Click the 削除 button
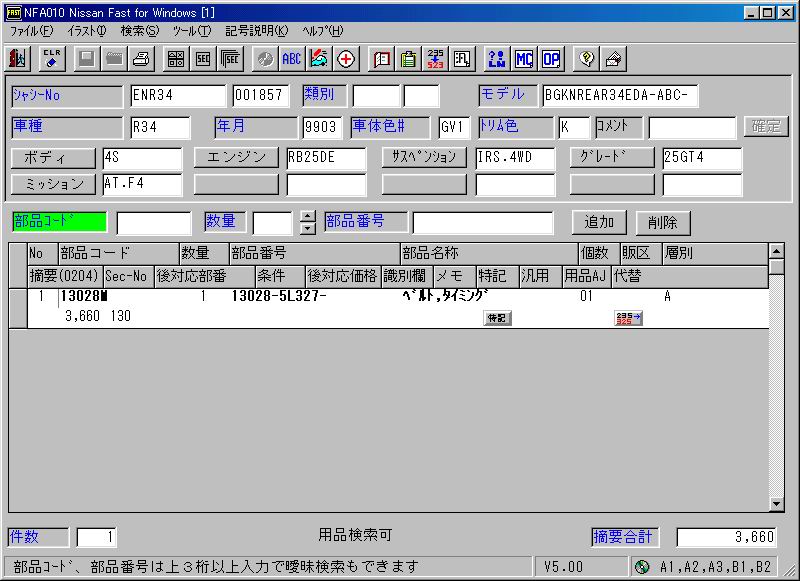 [662, 223]
